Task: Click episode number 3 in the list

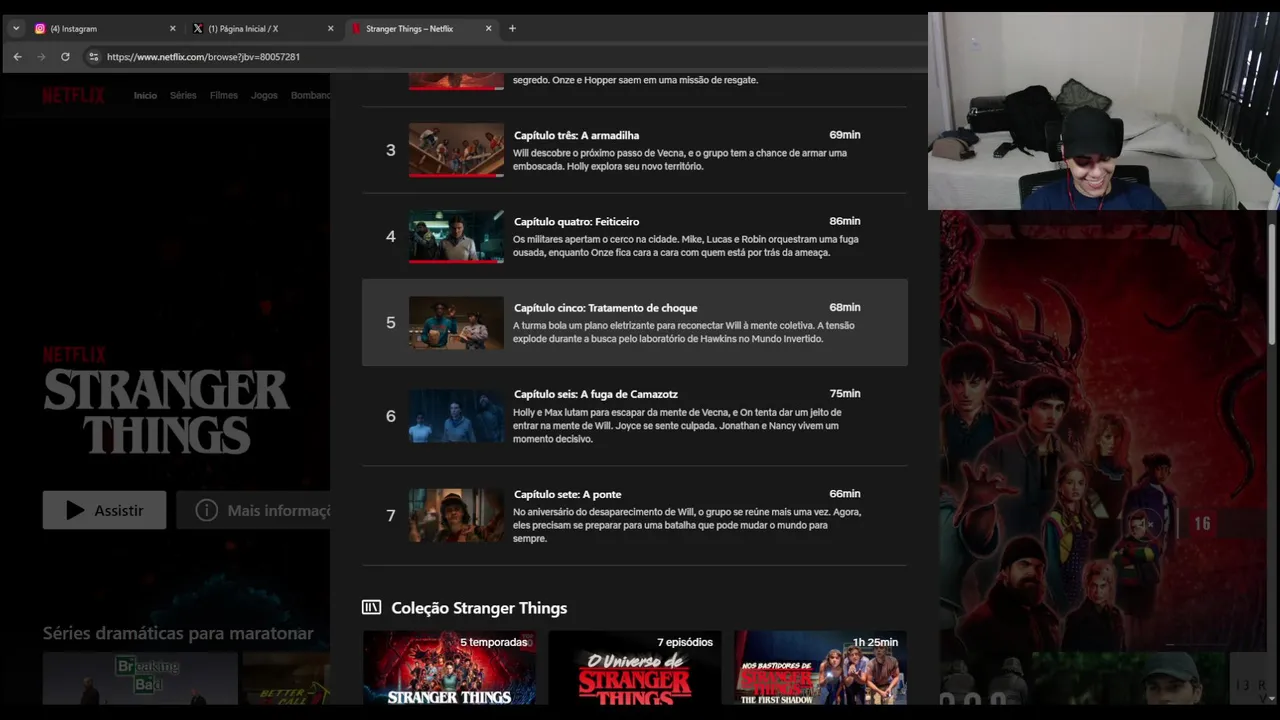Action: click(x=391, y=150)
